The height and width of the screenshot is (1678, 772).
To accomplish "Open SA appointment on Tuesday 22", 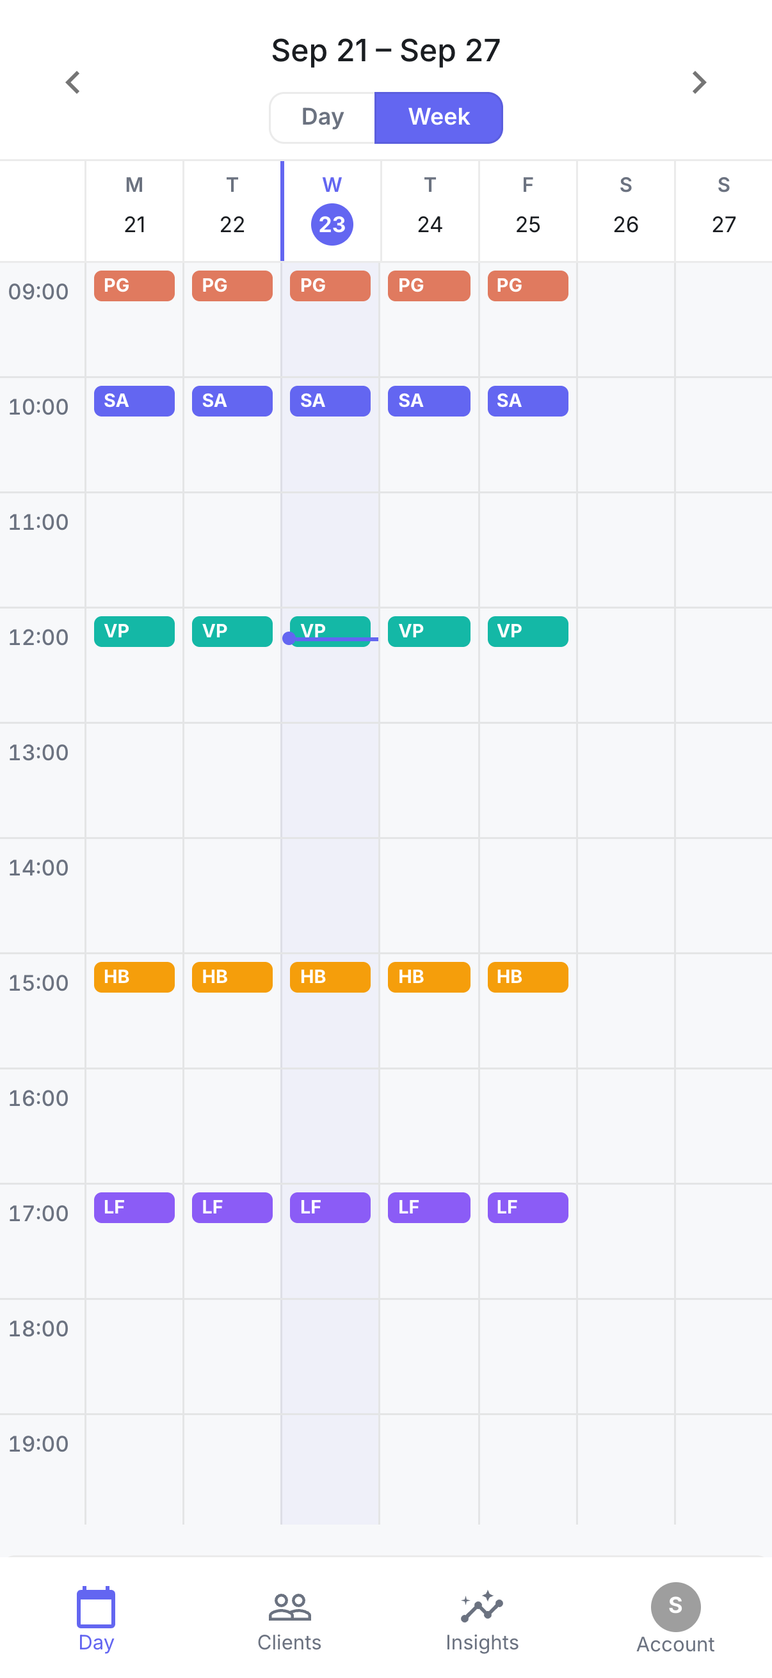I will pyautogui.click(x=232, y=401).
